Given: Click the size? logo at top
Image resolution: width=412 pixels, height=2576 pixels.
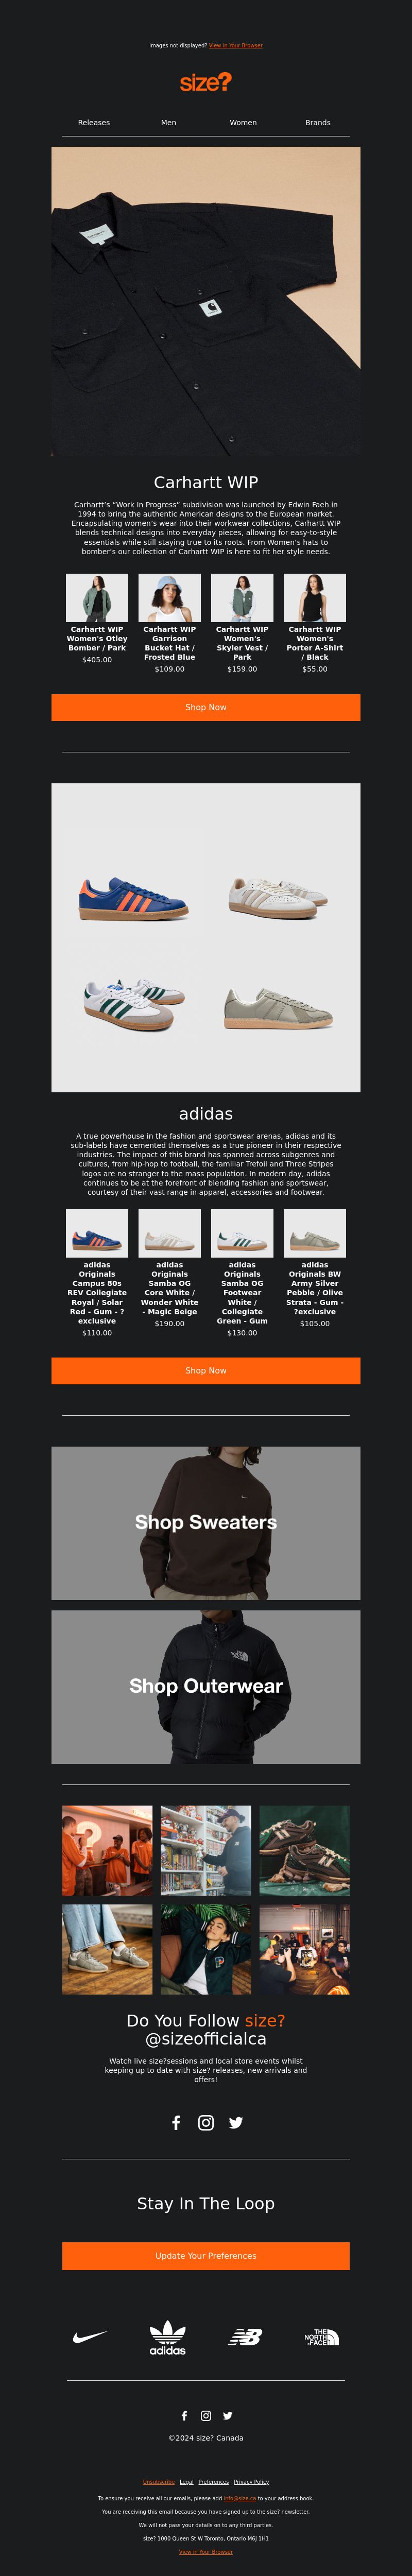Looking at the screenshot, I should (206, 82).
